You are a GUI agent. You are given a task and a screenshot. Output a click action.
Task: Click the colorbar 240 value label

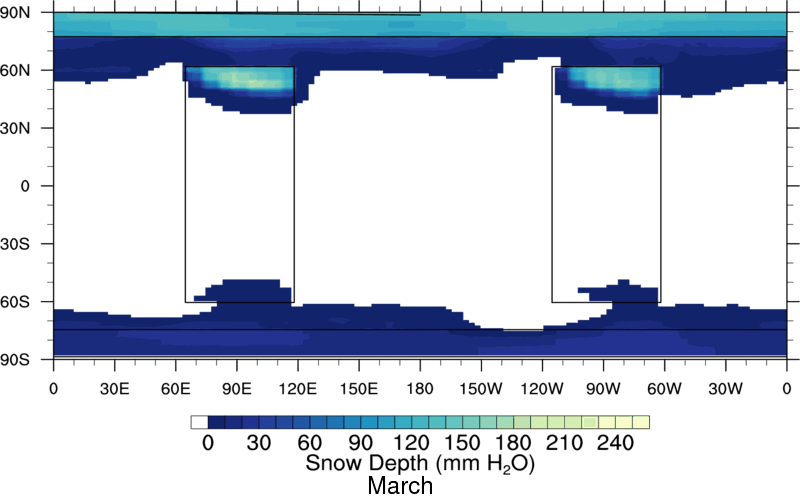[615, 442]
